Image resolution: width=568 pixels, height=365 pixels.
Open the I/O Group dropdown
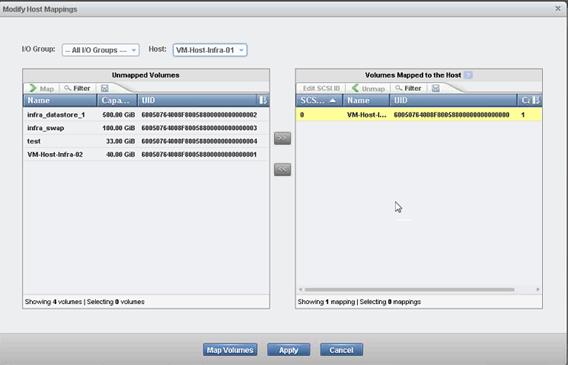[x=100, y=50]
